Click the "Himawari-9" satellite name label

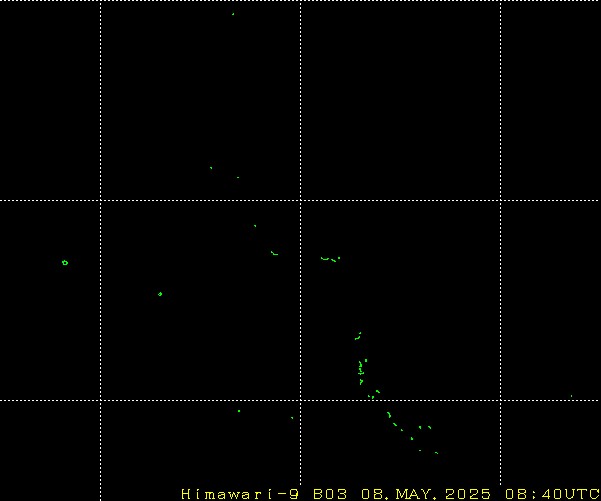point(240,494)
